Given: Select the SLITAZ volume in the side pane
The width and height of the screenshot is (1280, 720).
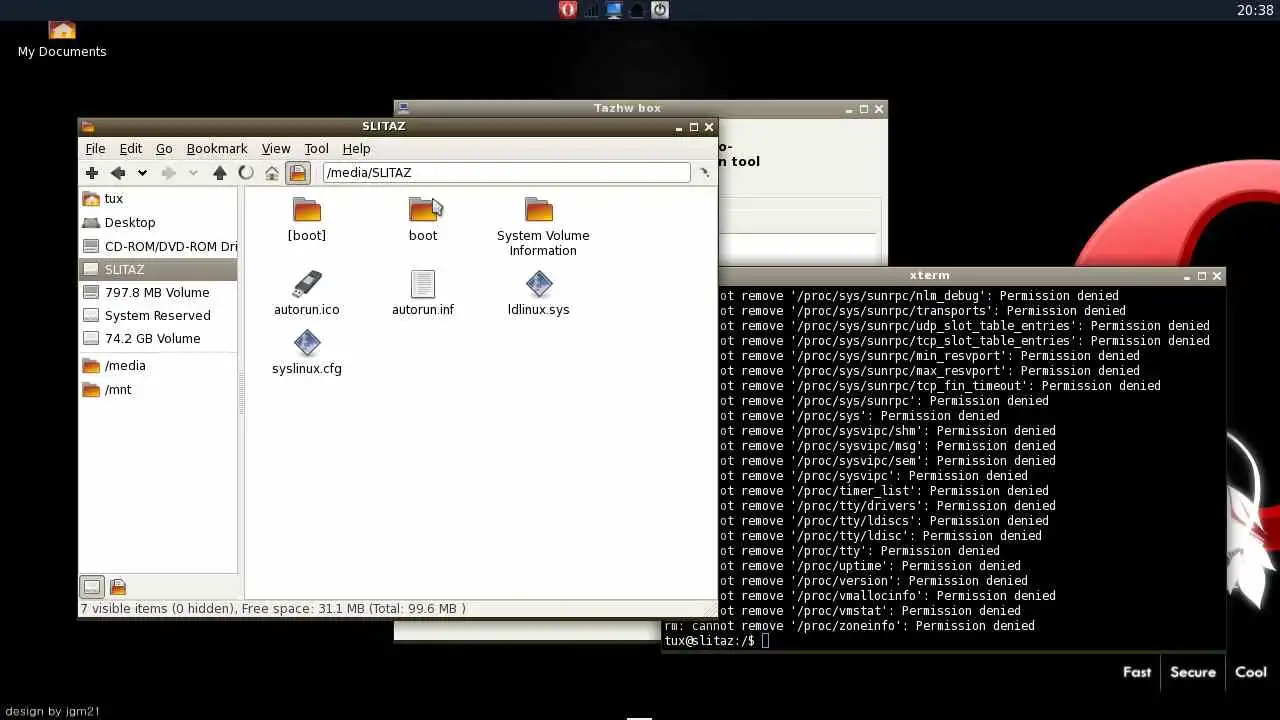Looking at the screenshot, I should pos(158,269).
